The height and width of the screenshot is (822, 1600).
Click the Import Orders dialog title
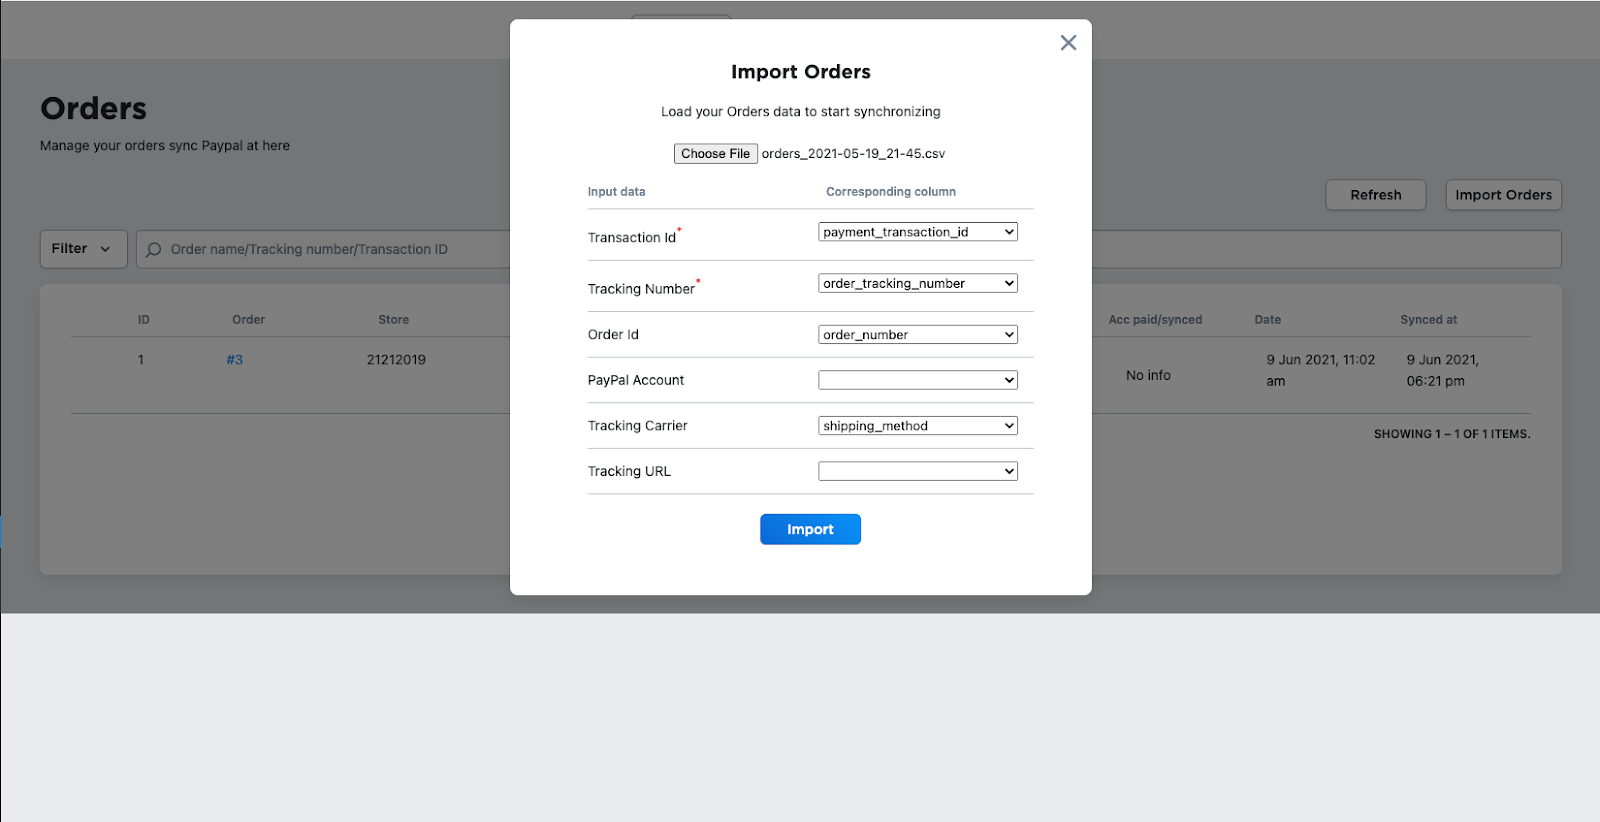[801, 72]
